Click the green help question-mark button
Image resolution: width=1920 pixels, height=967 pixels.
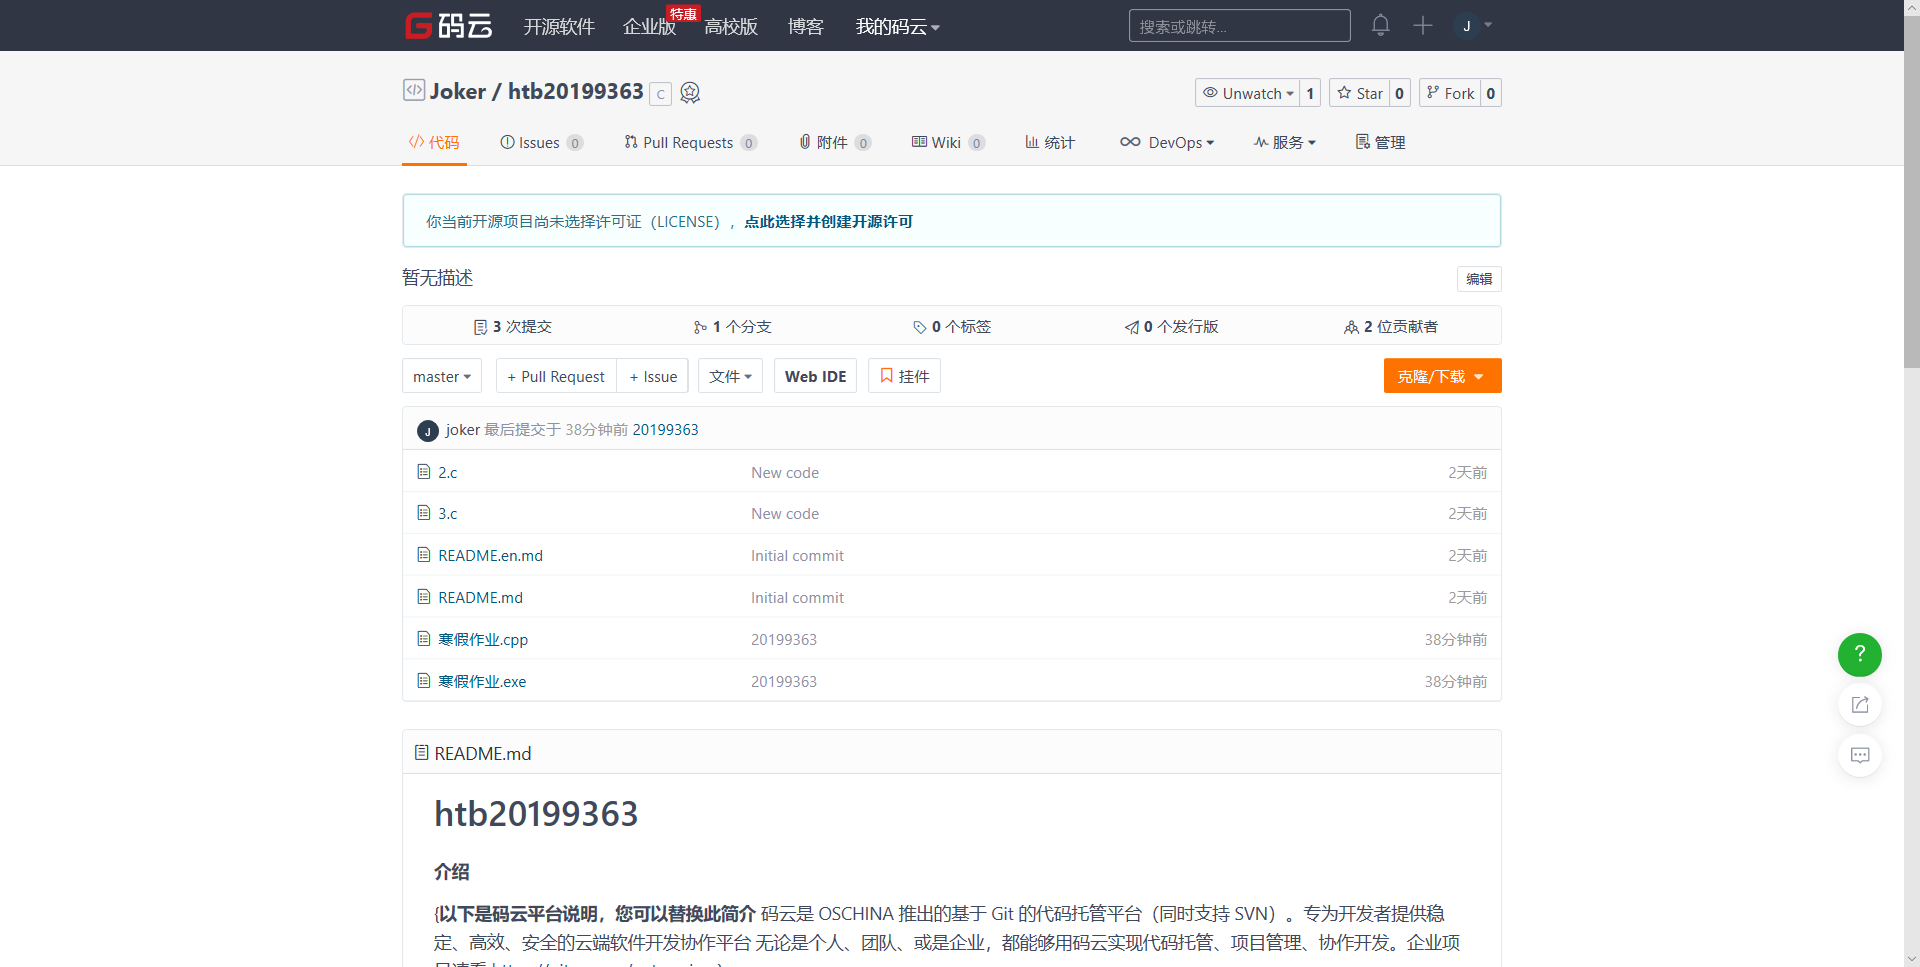1860,655
